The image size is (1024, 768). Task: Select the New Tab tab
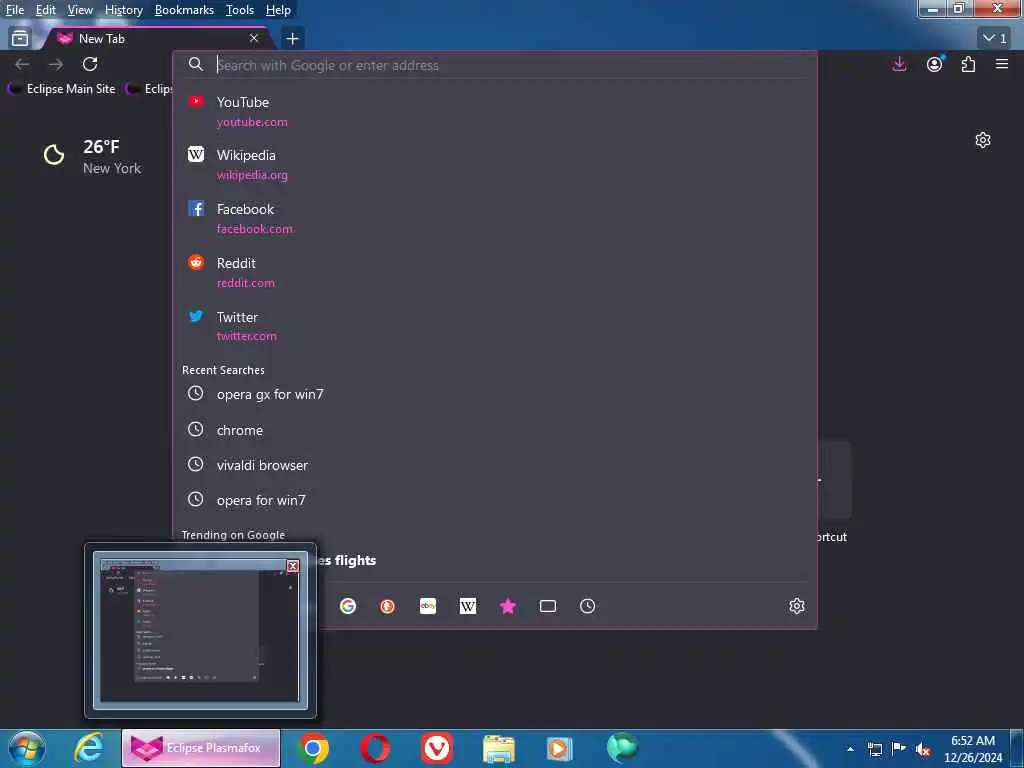click(157, 39)
